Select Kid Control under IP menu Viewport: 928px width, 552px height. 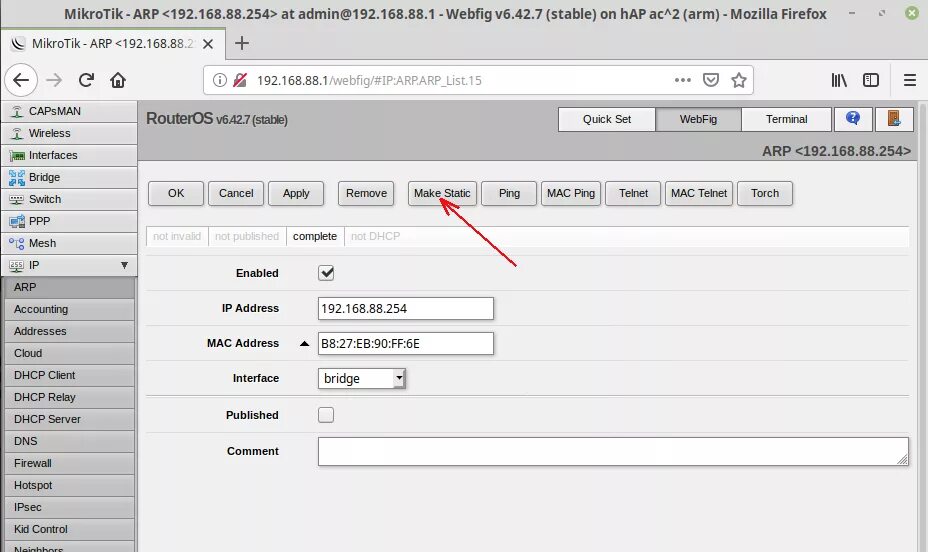click(69, 529)
